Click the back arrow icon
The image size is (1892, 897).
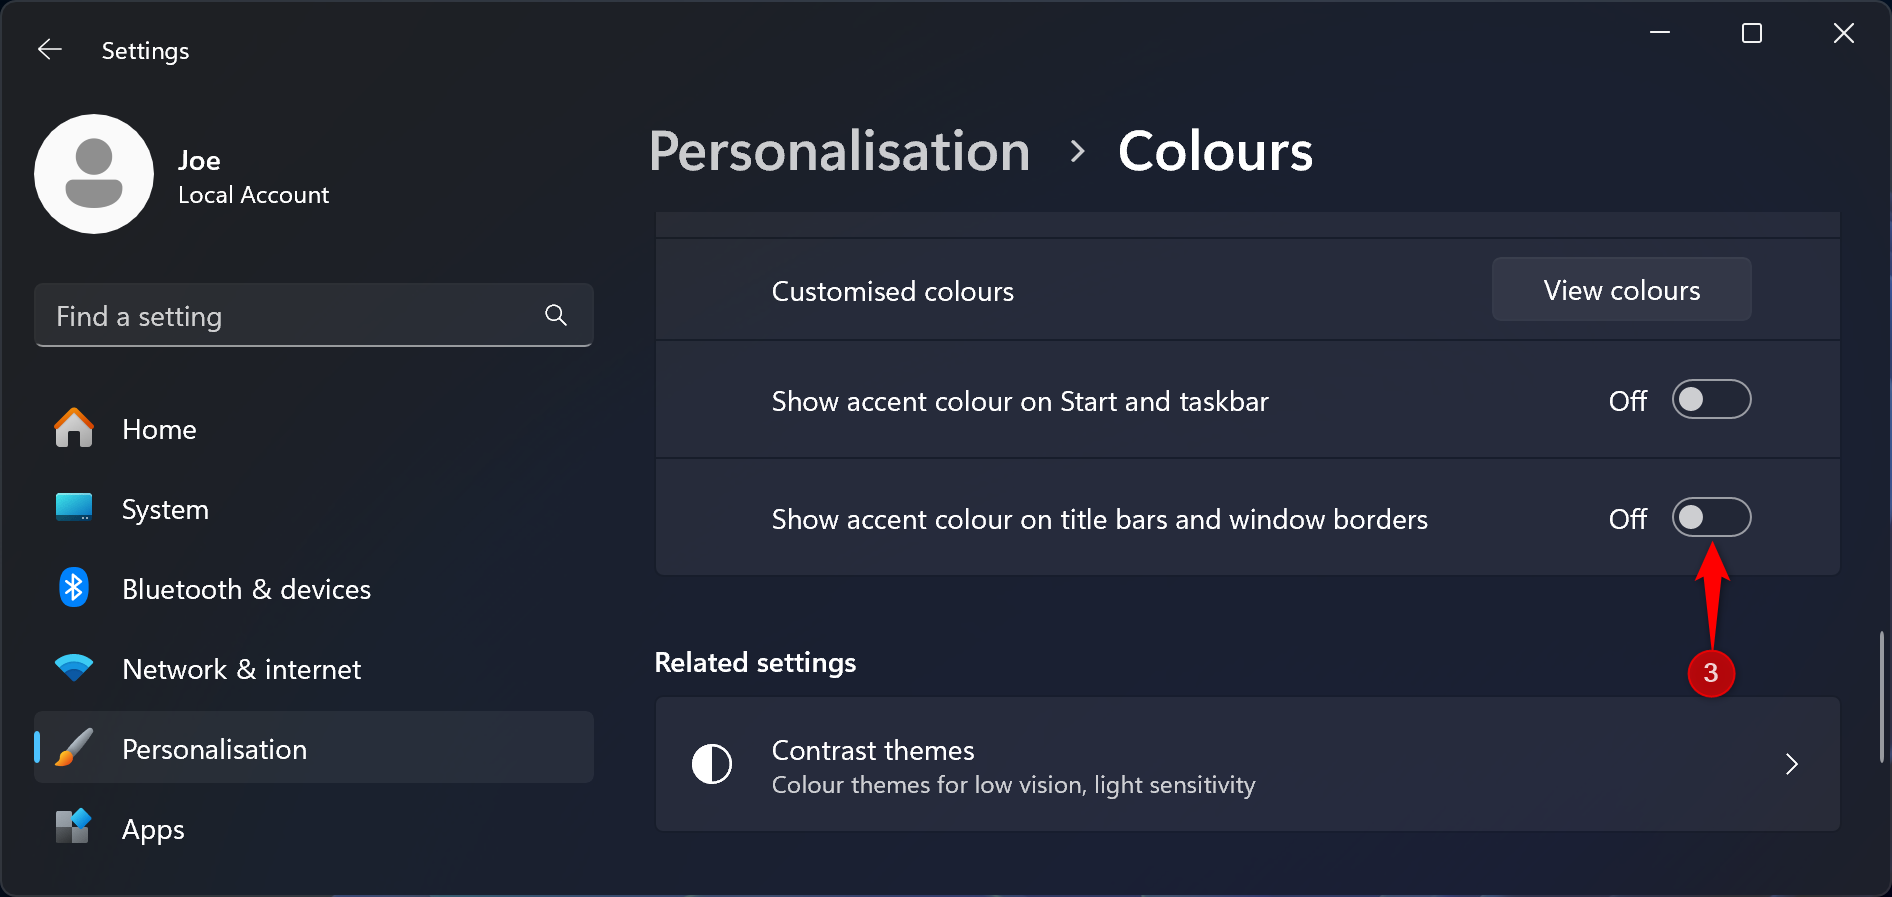[50, 50]
